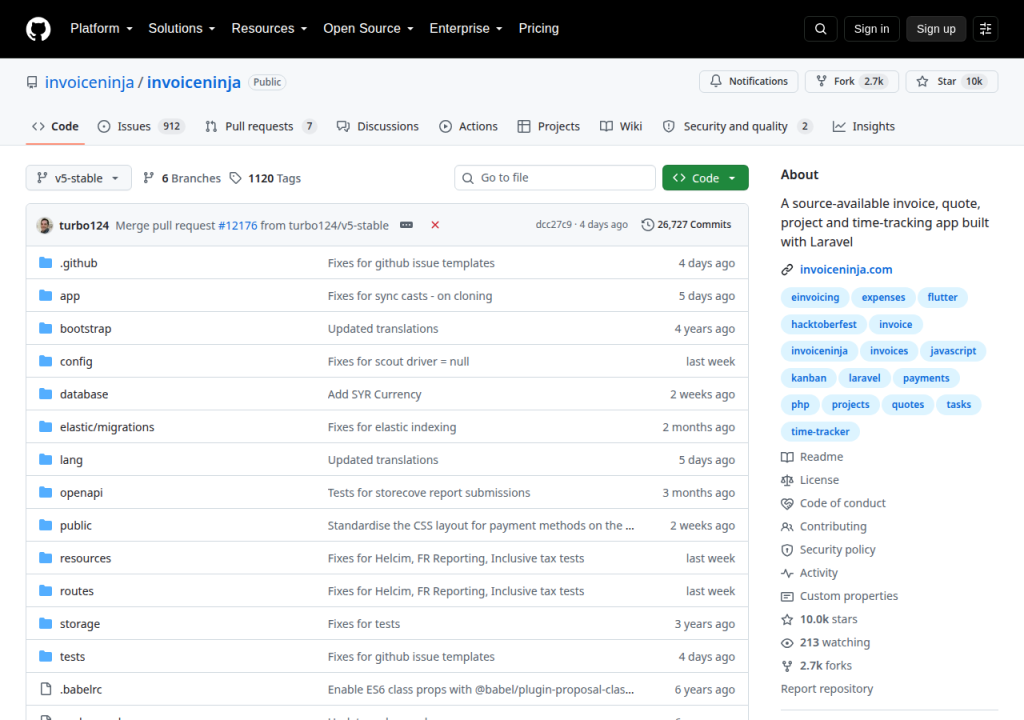
Task: Click the routes folder icon
Action: [x=45, y=591]
